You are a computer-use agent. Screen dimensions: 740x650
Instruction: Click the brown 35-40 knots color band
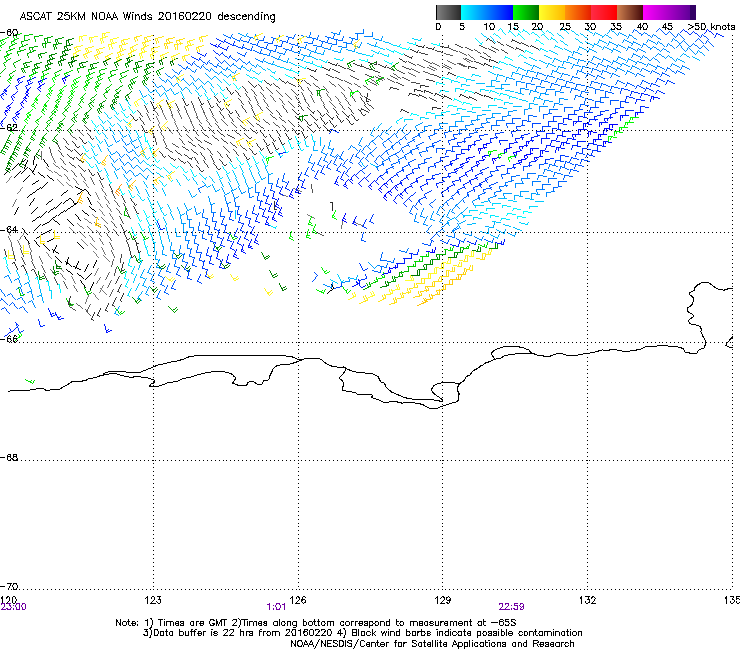point(630,12)
